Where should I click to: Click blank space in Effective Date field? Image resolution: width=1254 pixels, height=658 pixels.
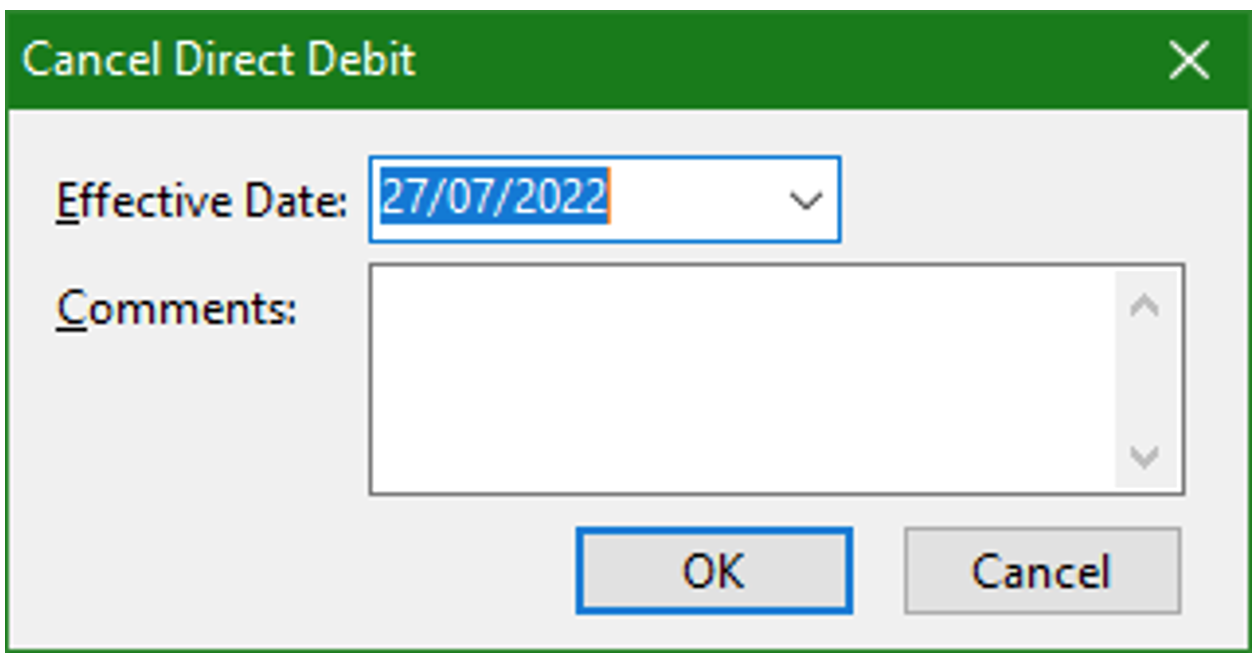point(695,199)
